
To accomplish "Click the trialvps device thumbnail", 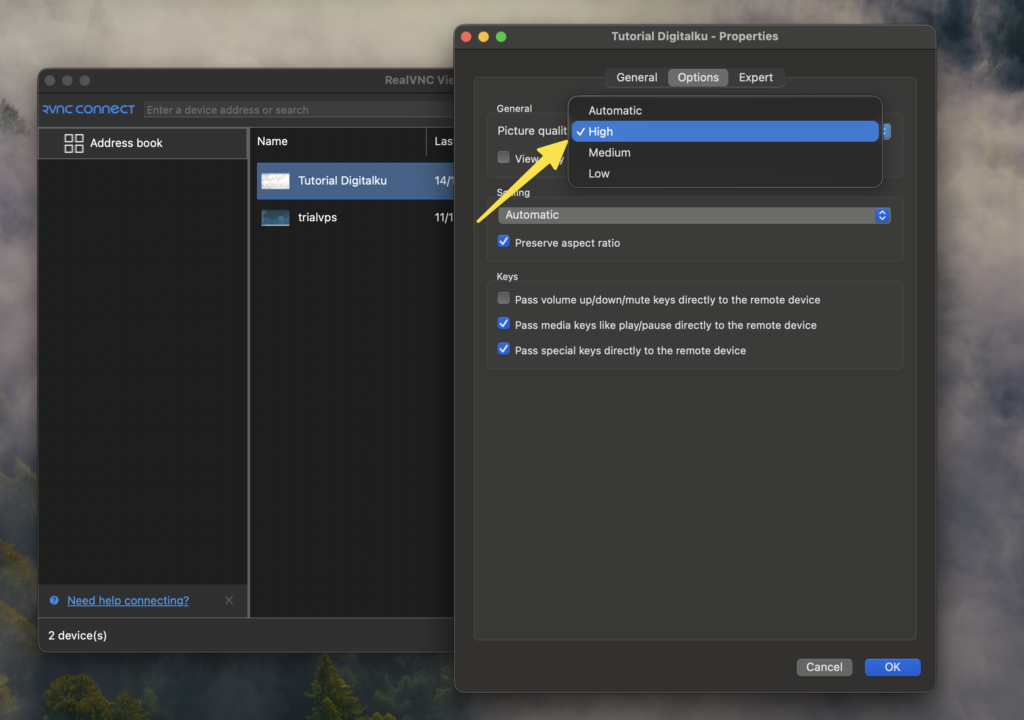I will tap(275, 218).
